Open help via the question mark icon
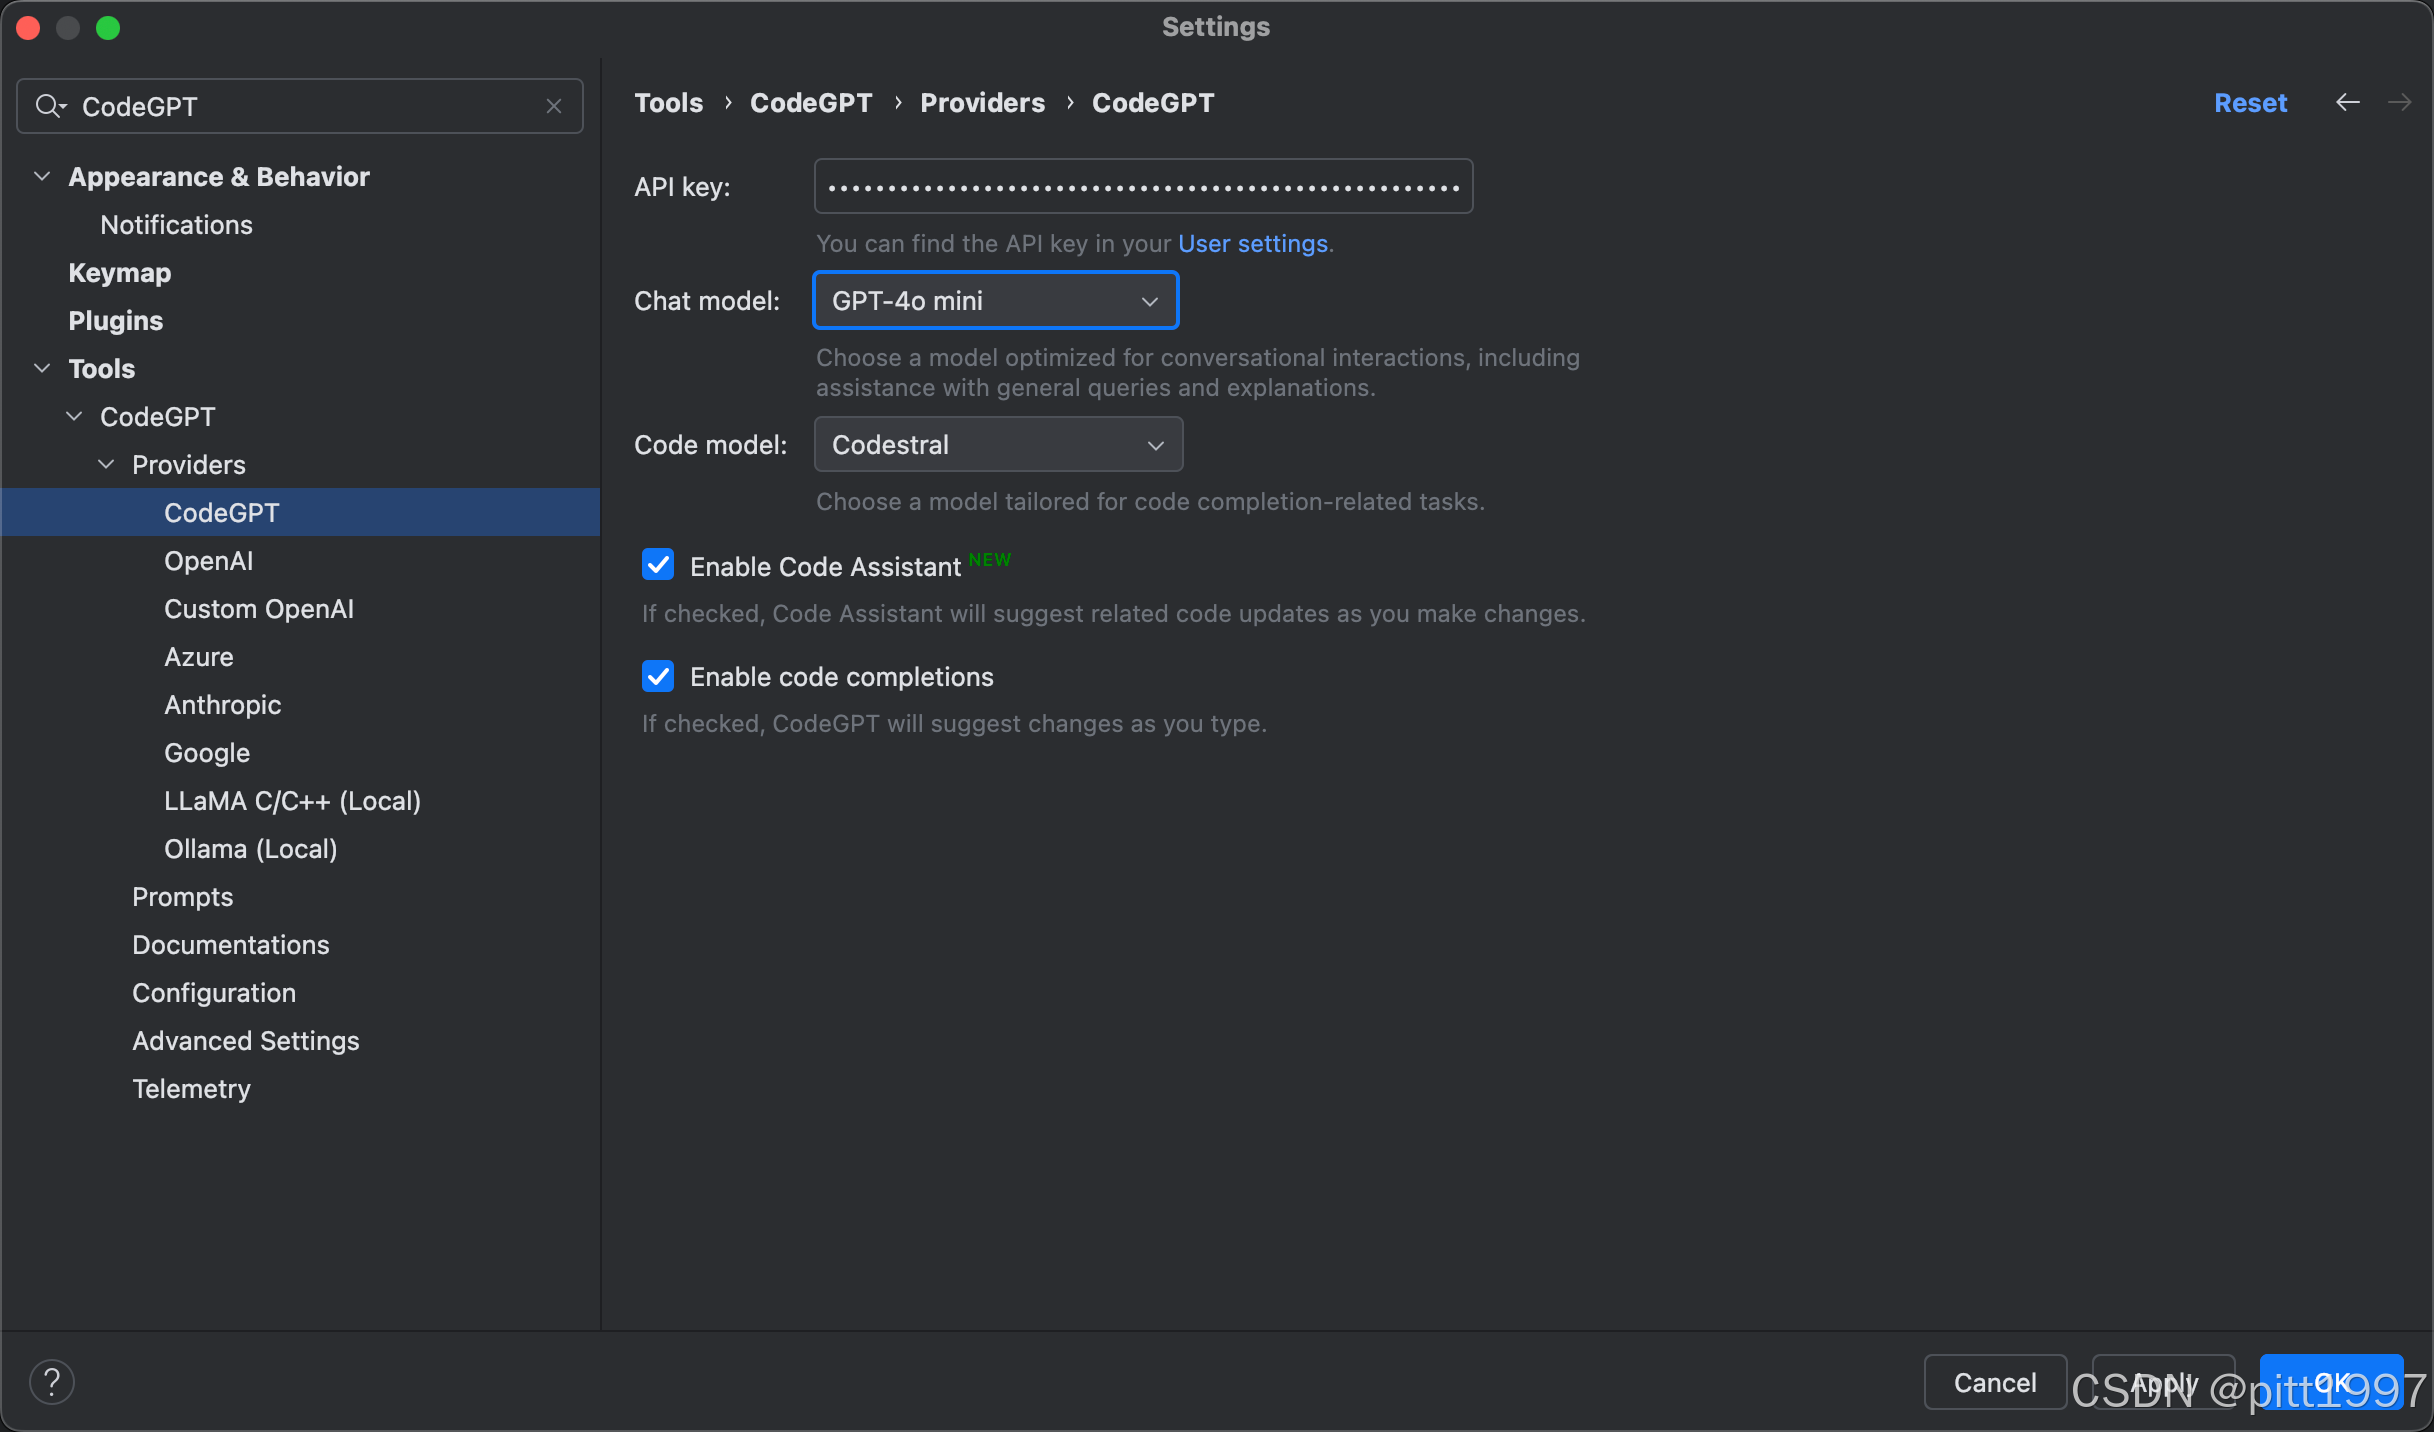The height and width of the screenshot is (1432, 2434). coord(52,1382)
